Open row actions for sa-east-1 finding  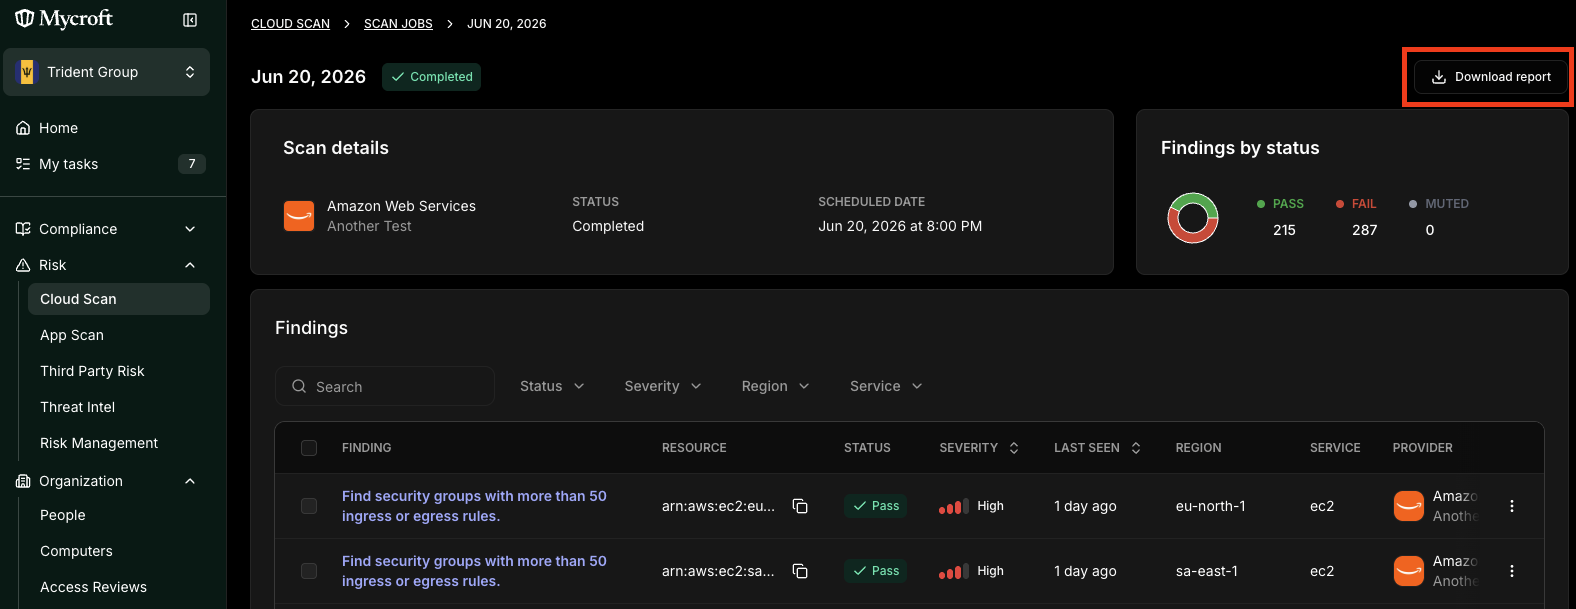click(1512, 571)
